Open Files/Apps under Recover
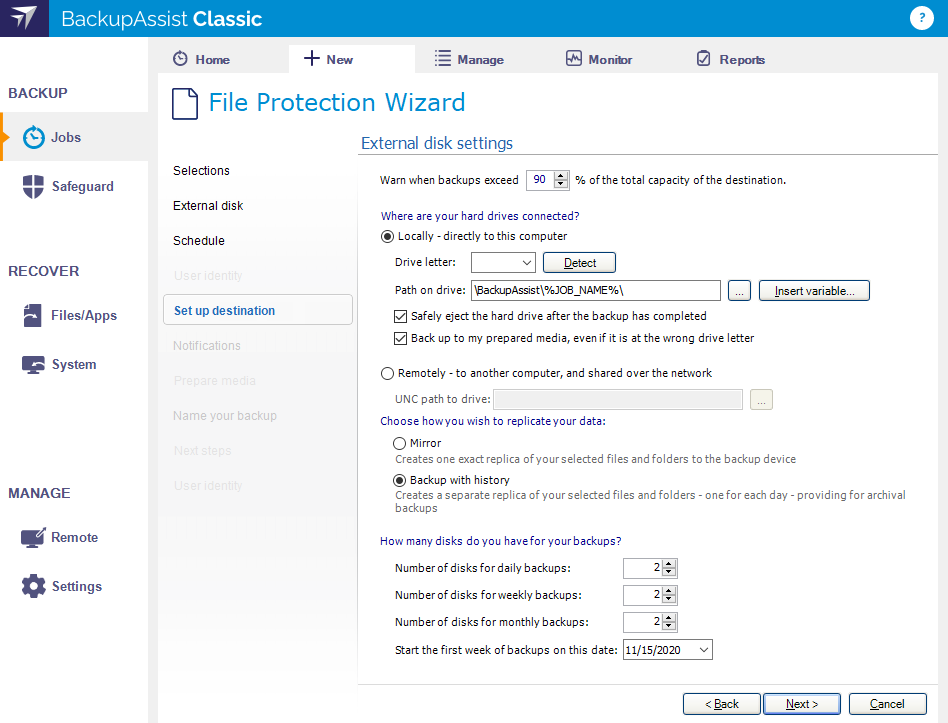Viewport: 948px width, 723px height. tap(74, 316)
